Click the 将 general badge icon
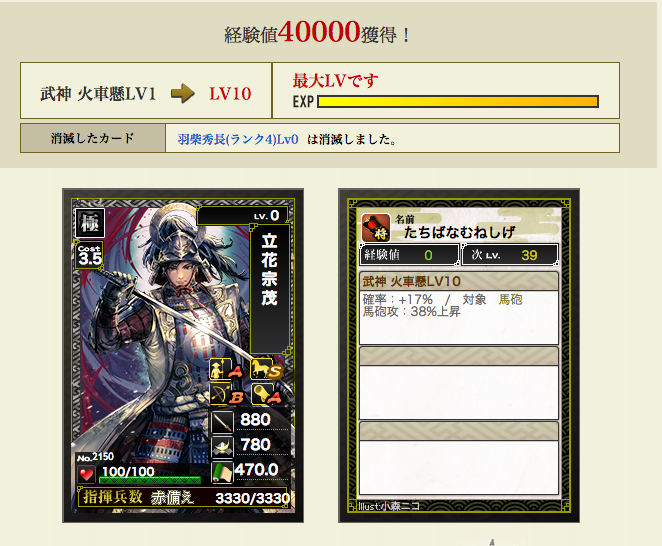Screen dimensions: 662x546 (x=376, y=228)
